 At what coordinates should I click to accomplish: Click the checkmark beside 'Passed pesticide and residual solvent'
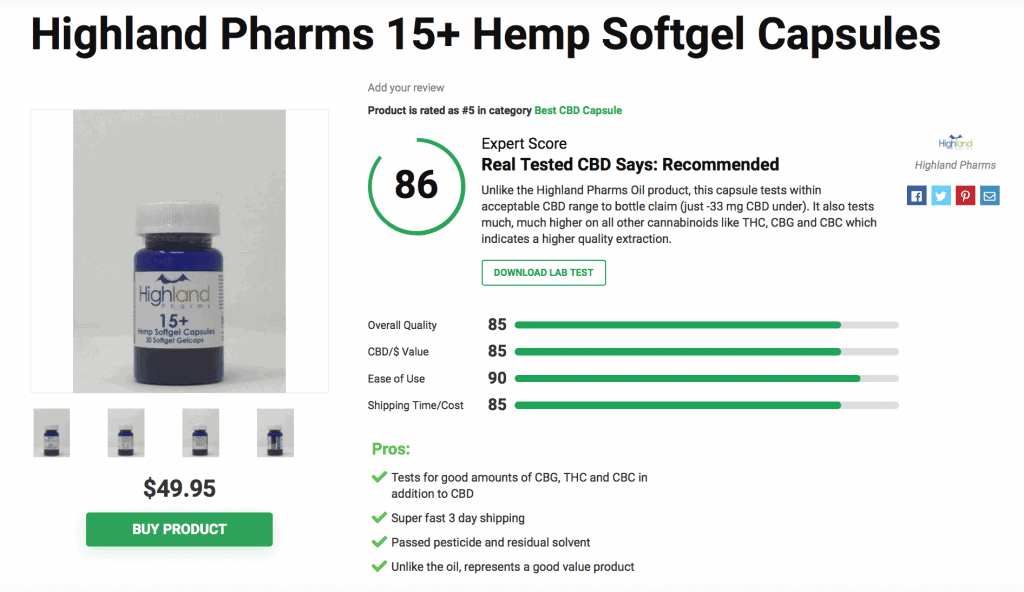(x=379, y=542)
